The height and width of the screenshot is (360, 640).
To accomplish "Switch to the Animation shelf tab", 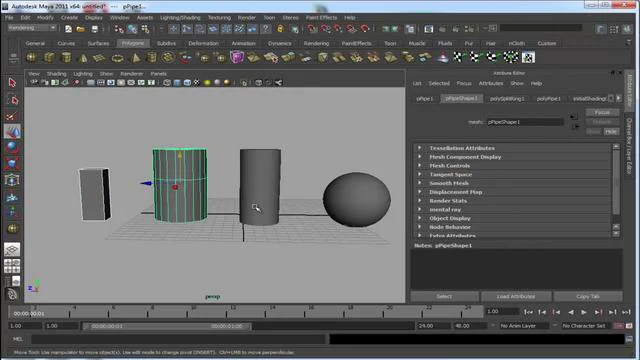I will coord(243,43).
